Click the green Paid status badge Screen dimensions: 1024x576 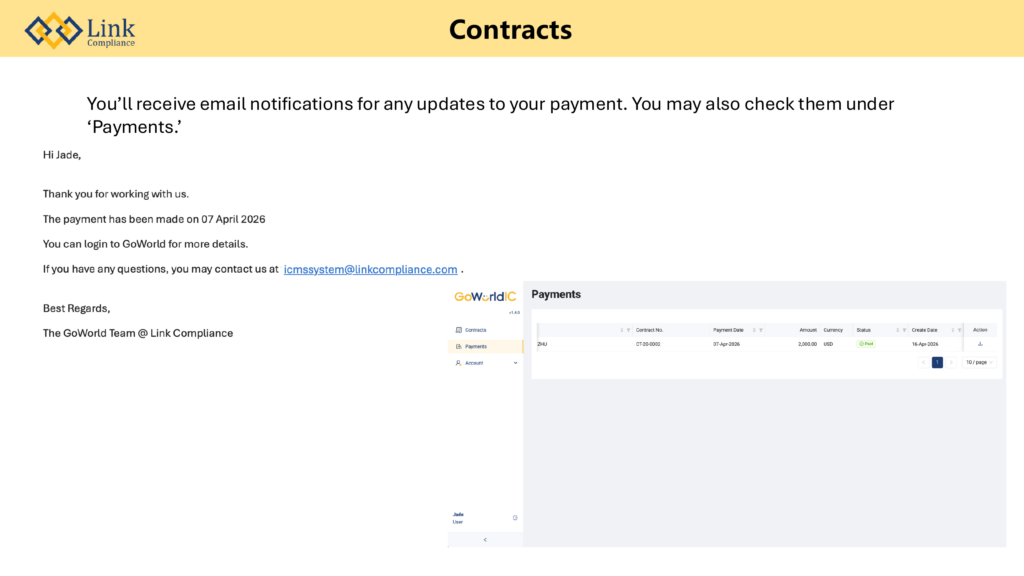866,344
